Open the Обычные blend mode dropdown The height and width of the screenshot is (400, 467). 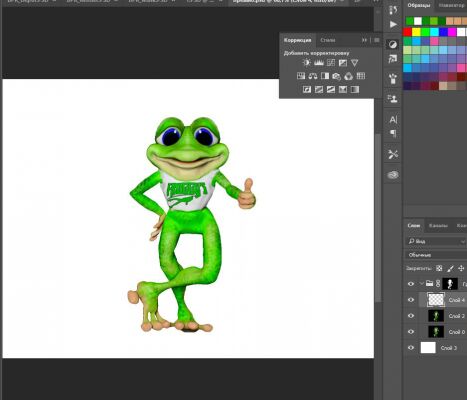click(x=436, y=255)
